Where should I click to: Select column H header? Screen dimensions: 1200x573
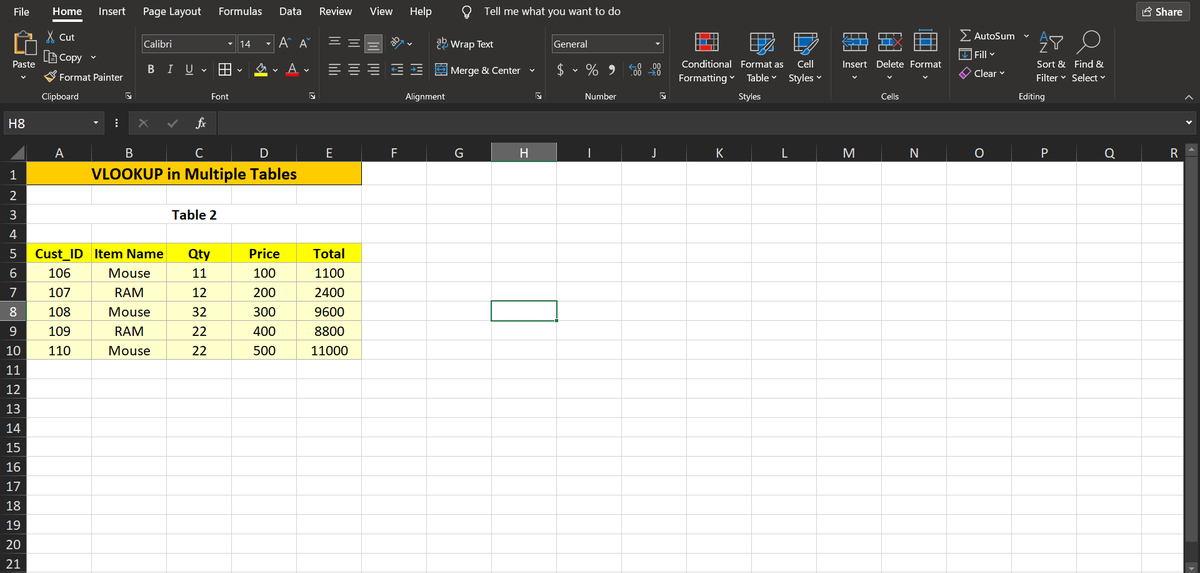pos(524,153)
